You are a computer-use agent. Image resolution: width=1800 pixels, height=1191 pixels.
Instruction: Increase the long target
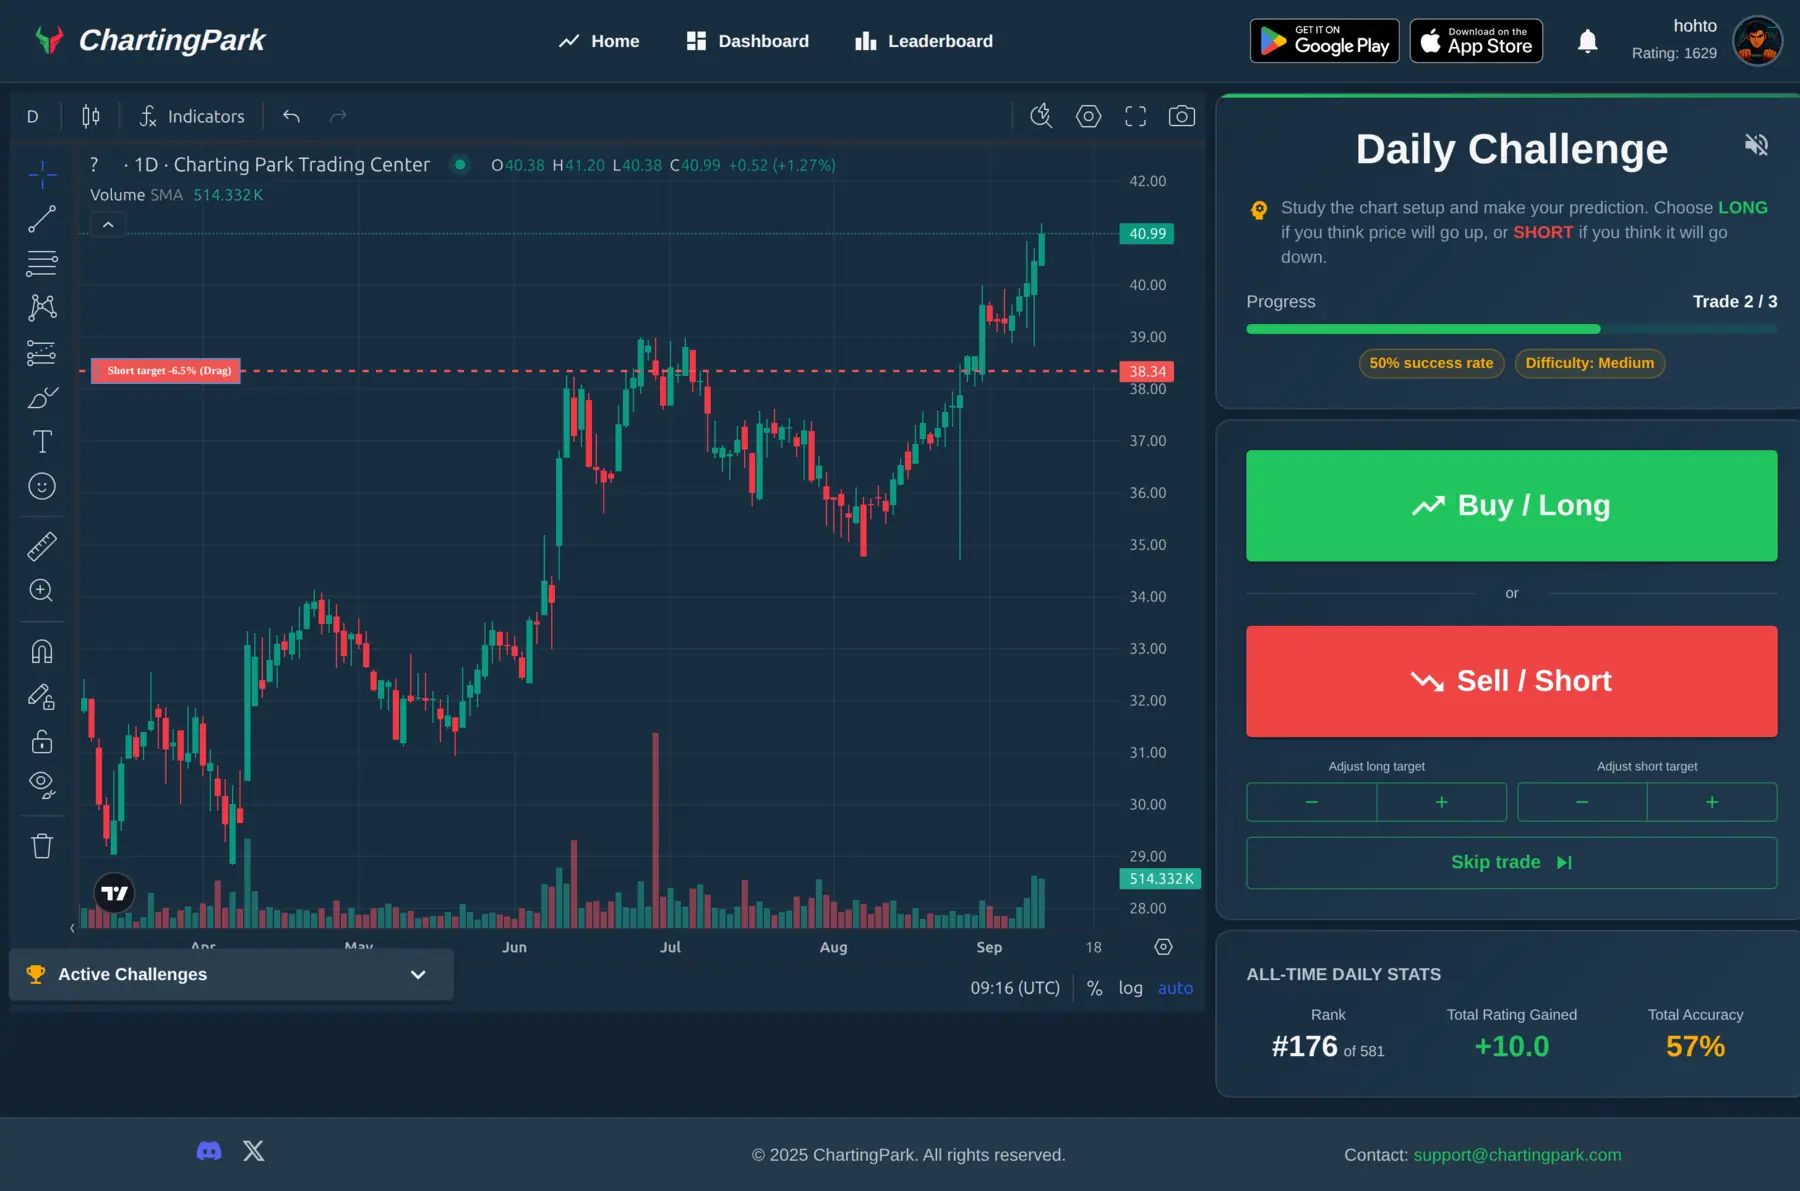(1441, 802)
